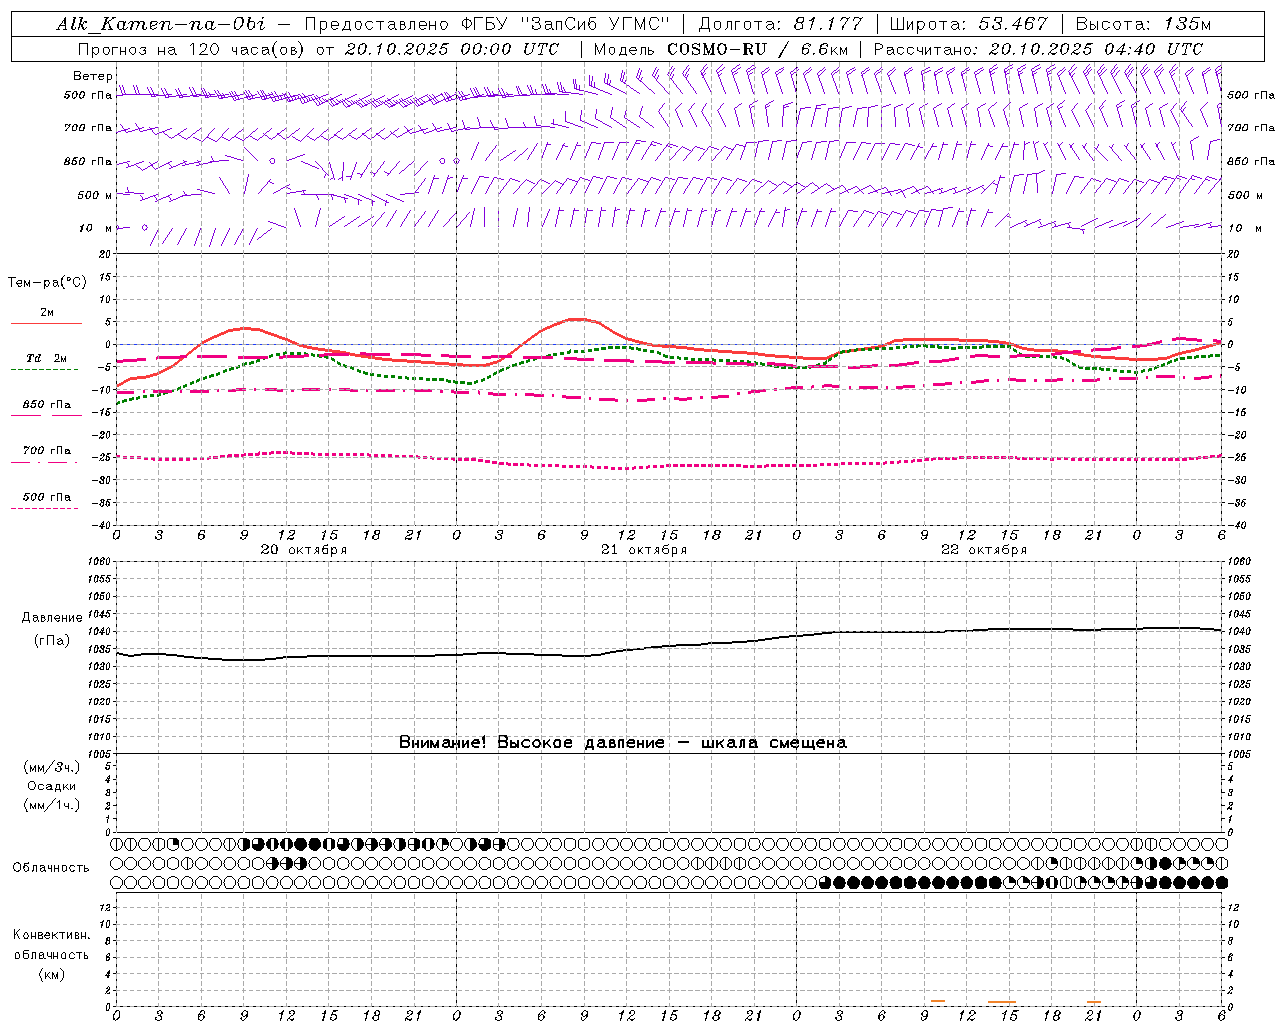Click the Осадки precipitation label
Viewport: 1280px width, 1024px height.
point(51,786)
